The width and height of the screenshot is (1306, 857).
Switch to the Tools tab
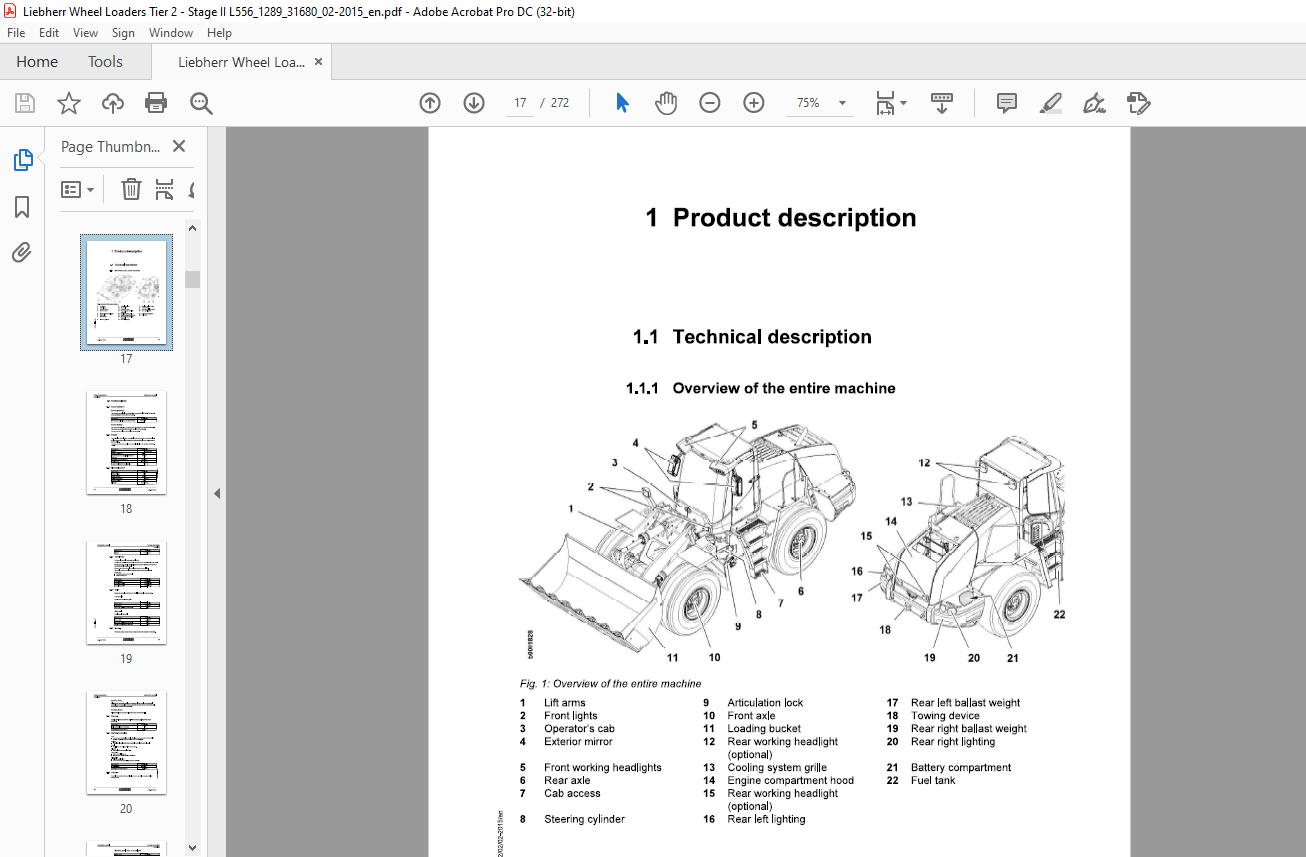[x=105, y=62]
